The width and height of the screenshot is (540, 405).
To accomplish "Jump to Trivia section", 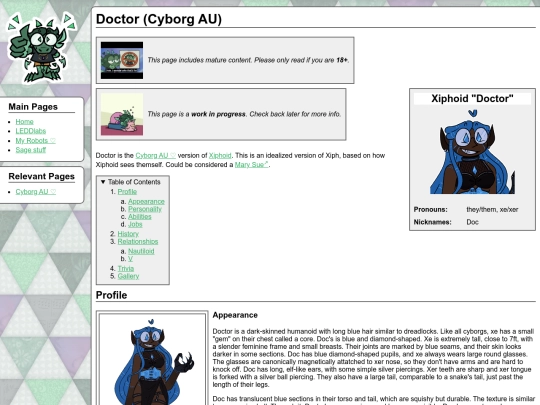I will pos(126,268).
